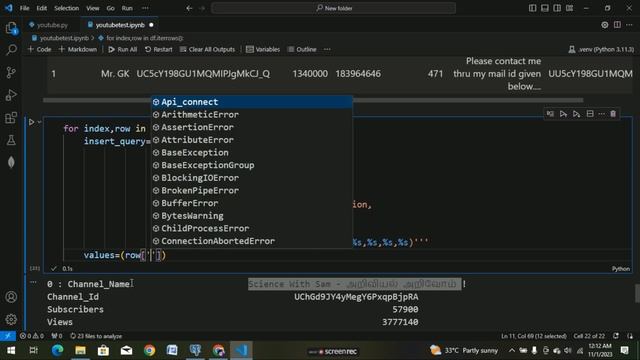This screenshot has width=640, height=360.
Task: Toggle the primary side bar layout
Action: click(x=532, y=8)
